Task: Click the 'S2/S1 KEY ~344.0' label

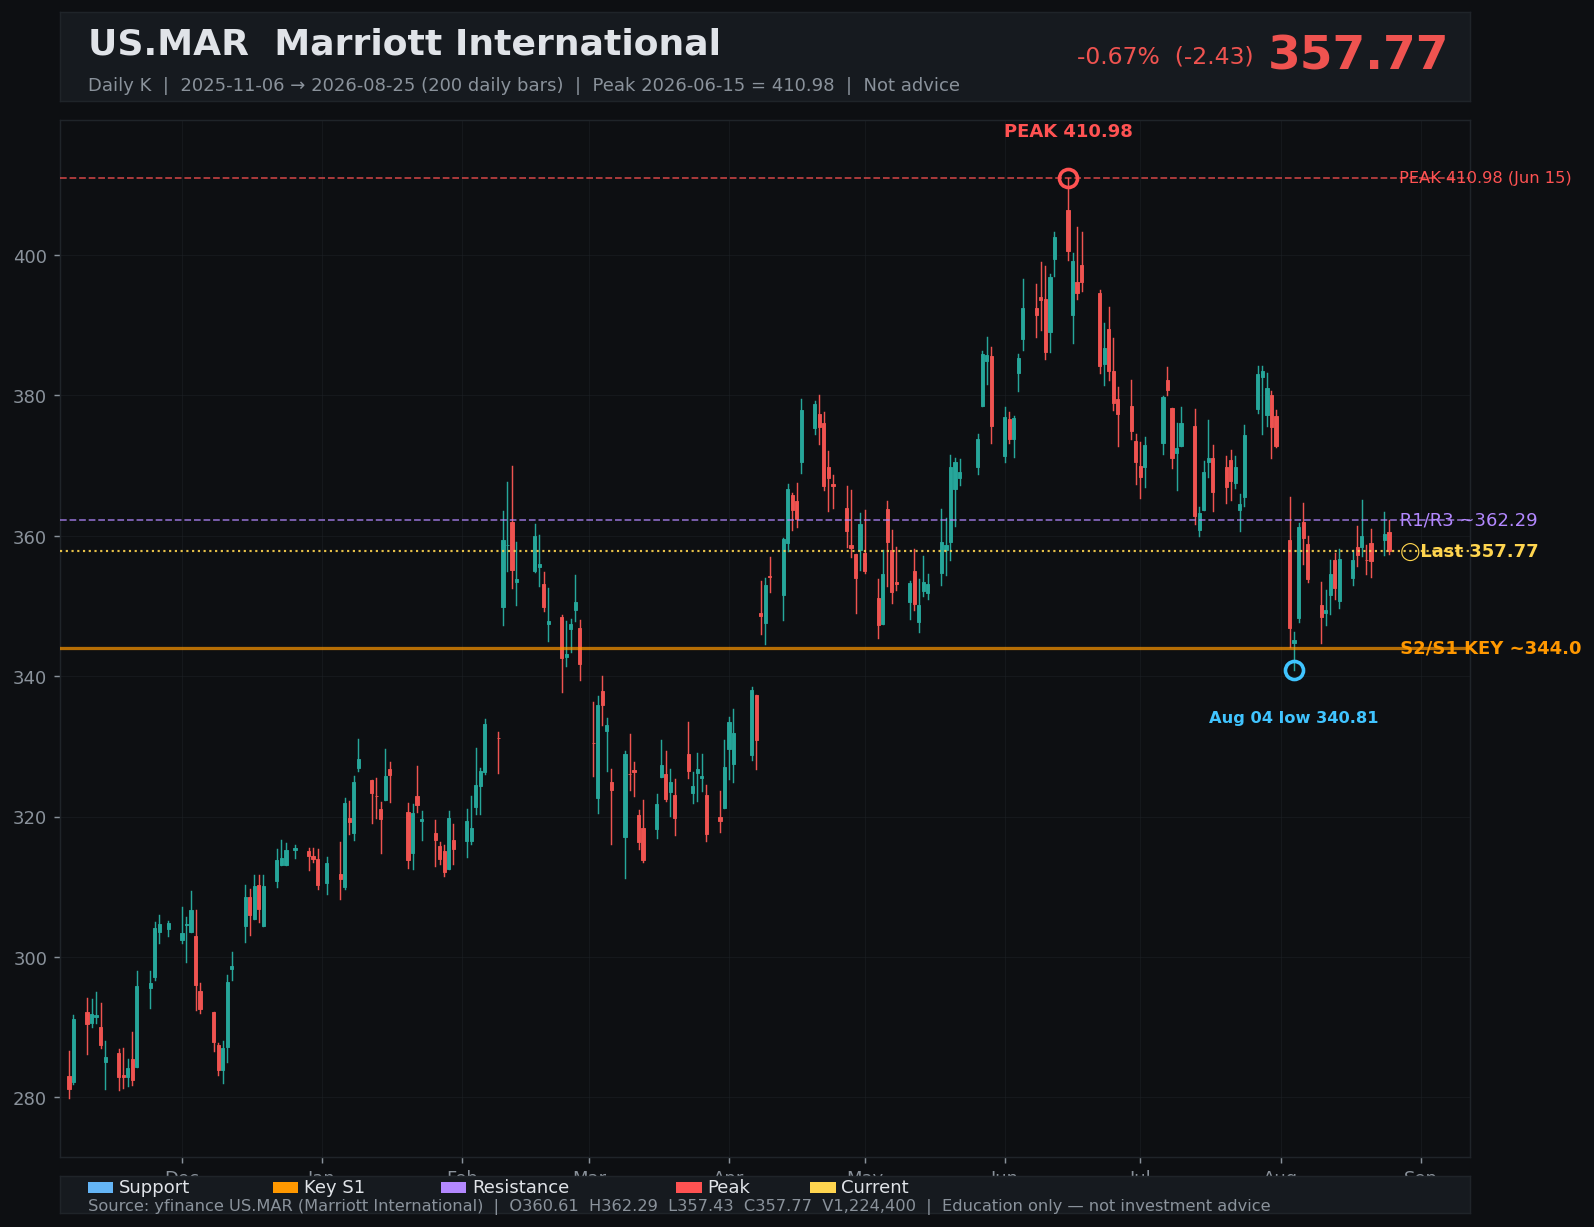Action: (x=1490, y=648)
